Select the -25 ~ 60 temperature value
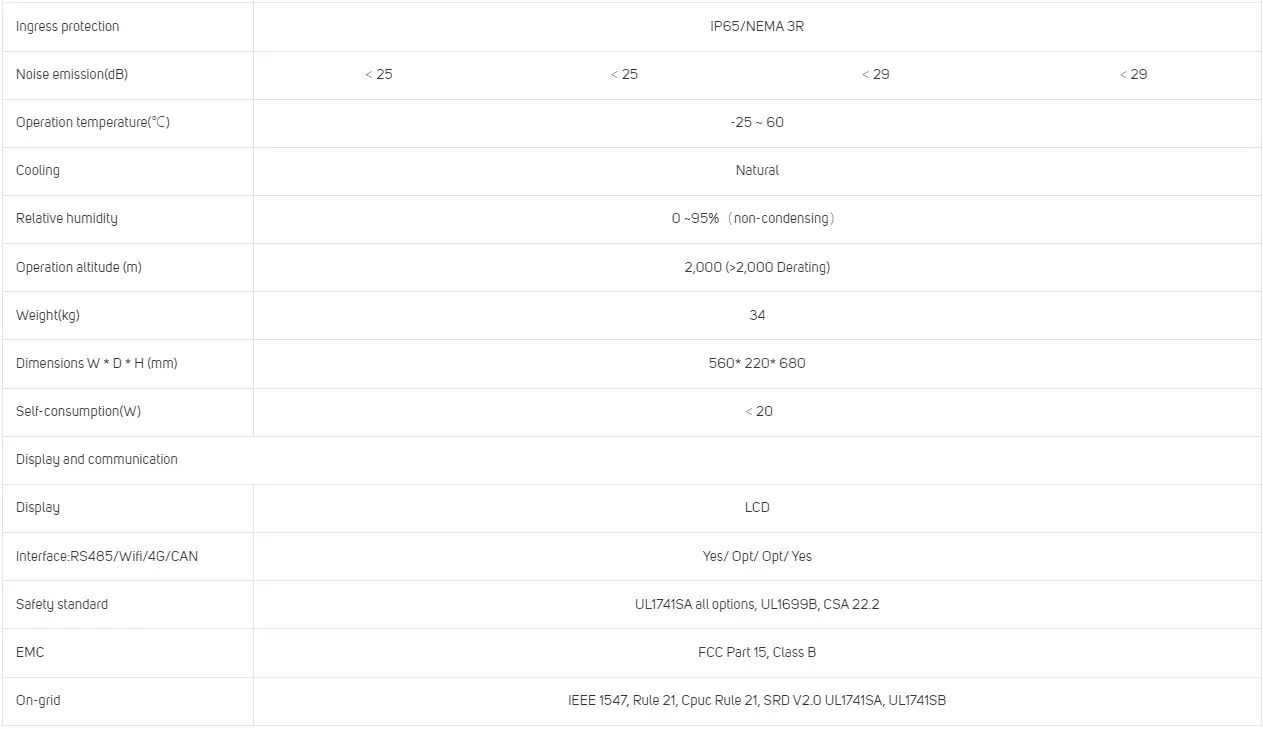This screenshot has width=1263, height=729. click(756, 123)
